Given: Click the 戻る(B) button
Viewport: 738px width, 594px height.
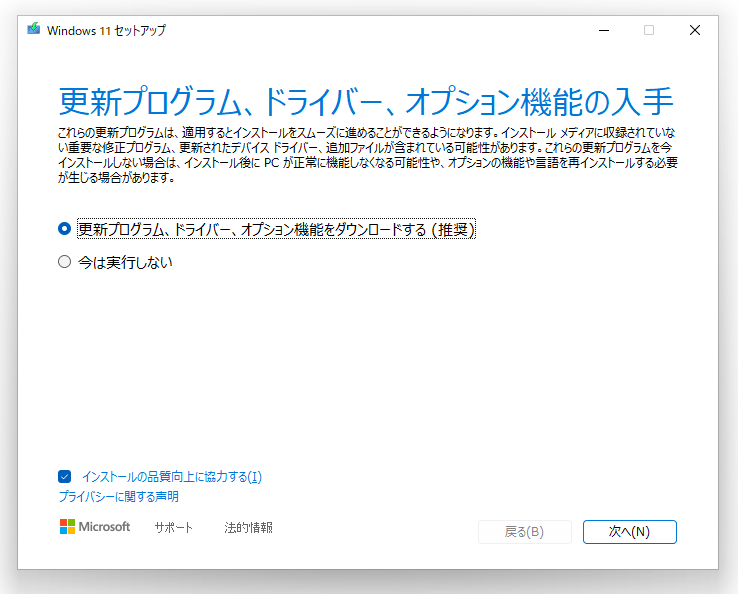Looking at the screenshot, I should (x=525, y=532).
